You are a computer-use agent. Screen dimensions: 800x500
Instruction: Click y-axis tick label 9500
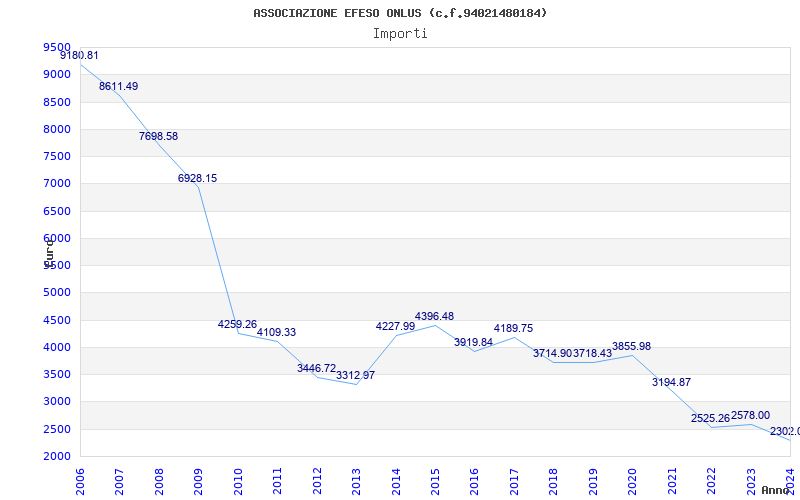click(57, 47)
